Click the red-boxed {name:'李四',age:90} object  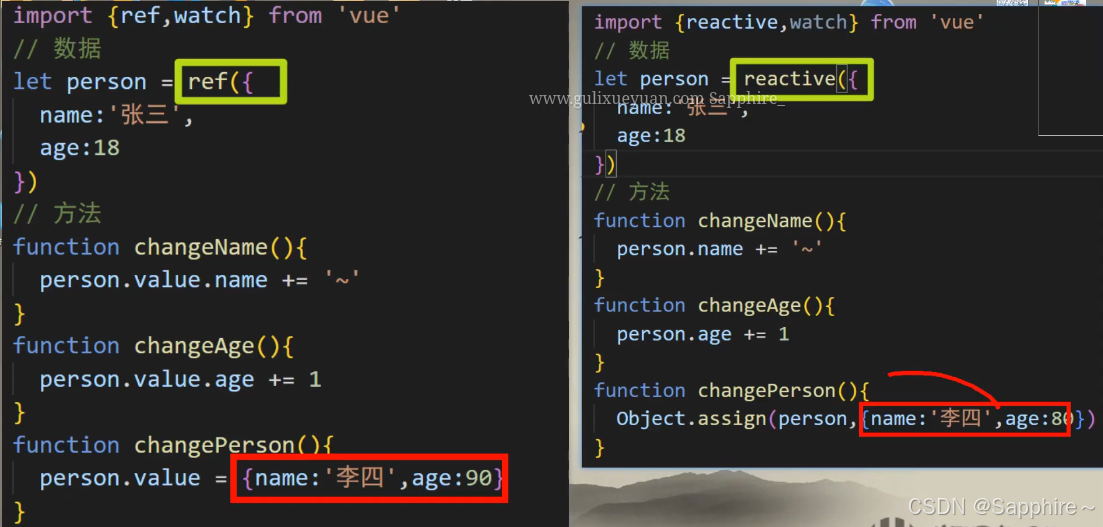tap(369, 479)
